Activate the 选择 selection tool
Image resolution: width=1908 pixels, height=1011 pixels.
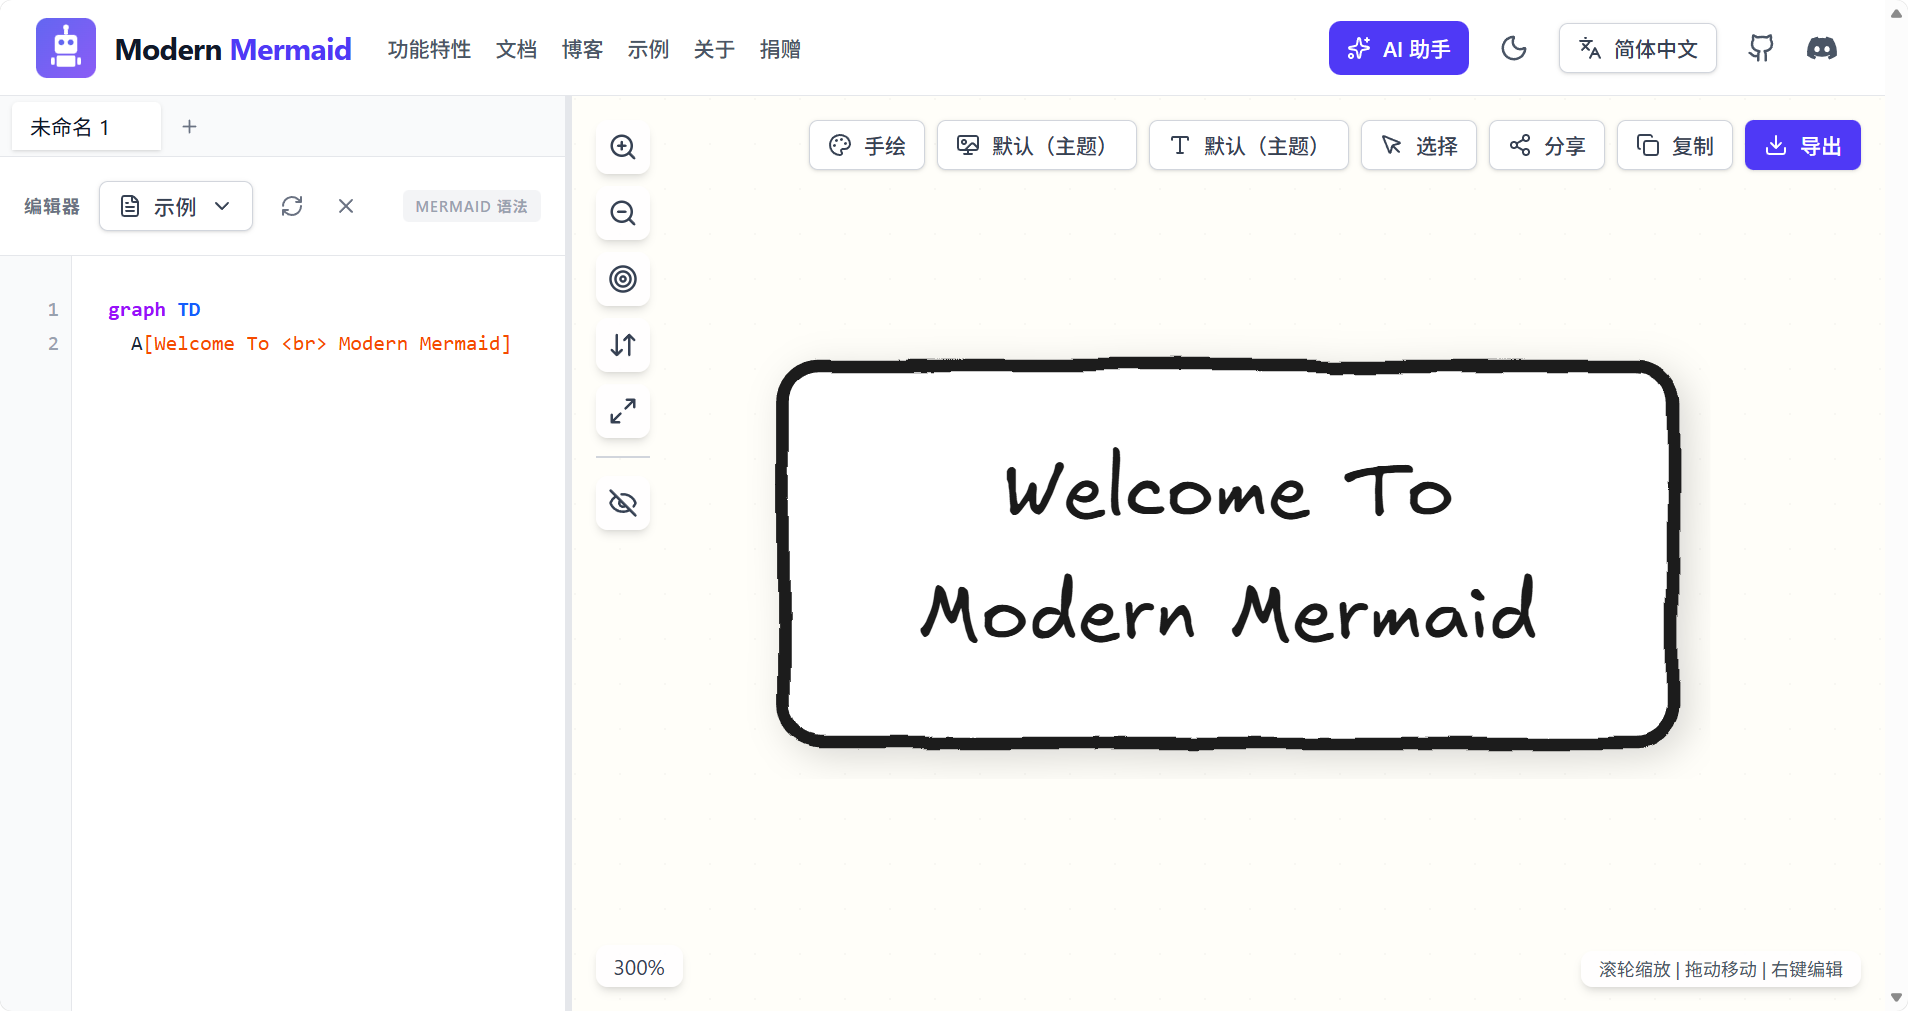1419,145
